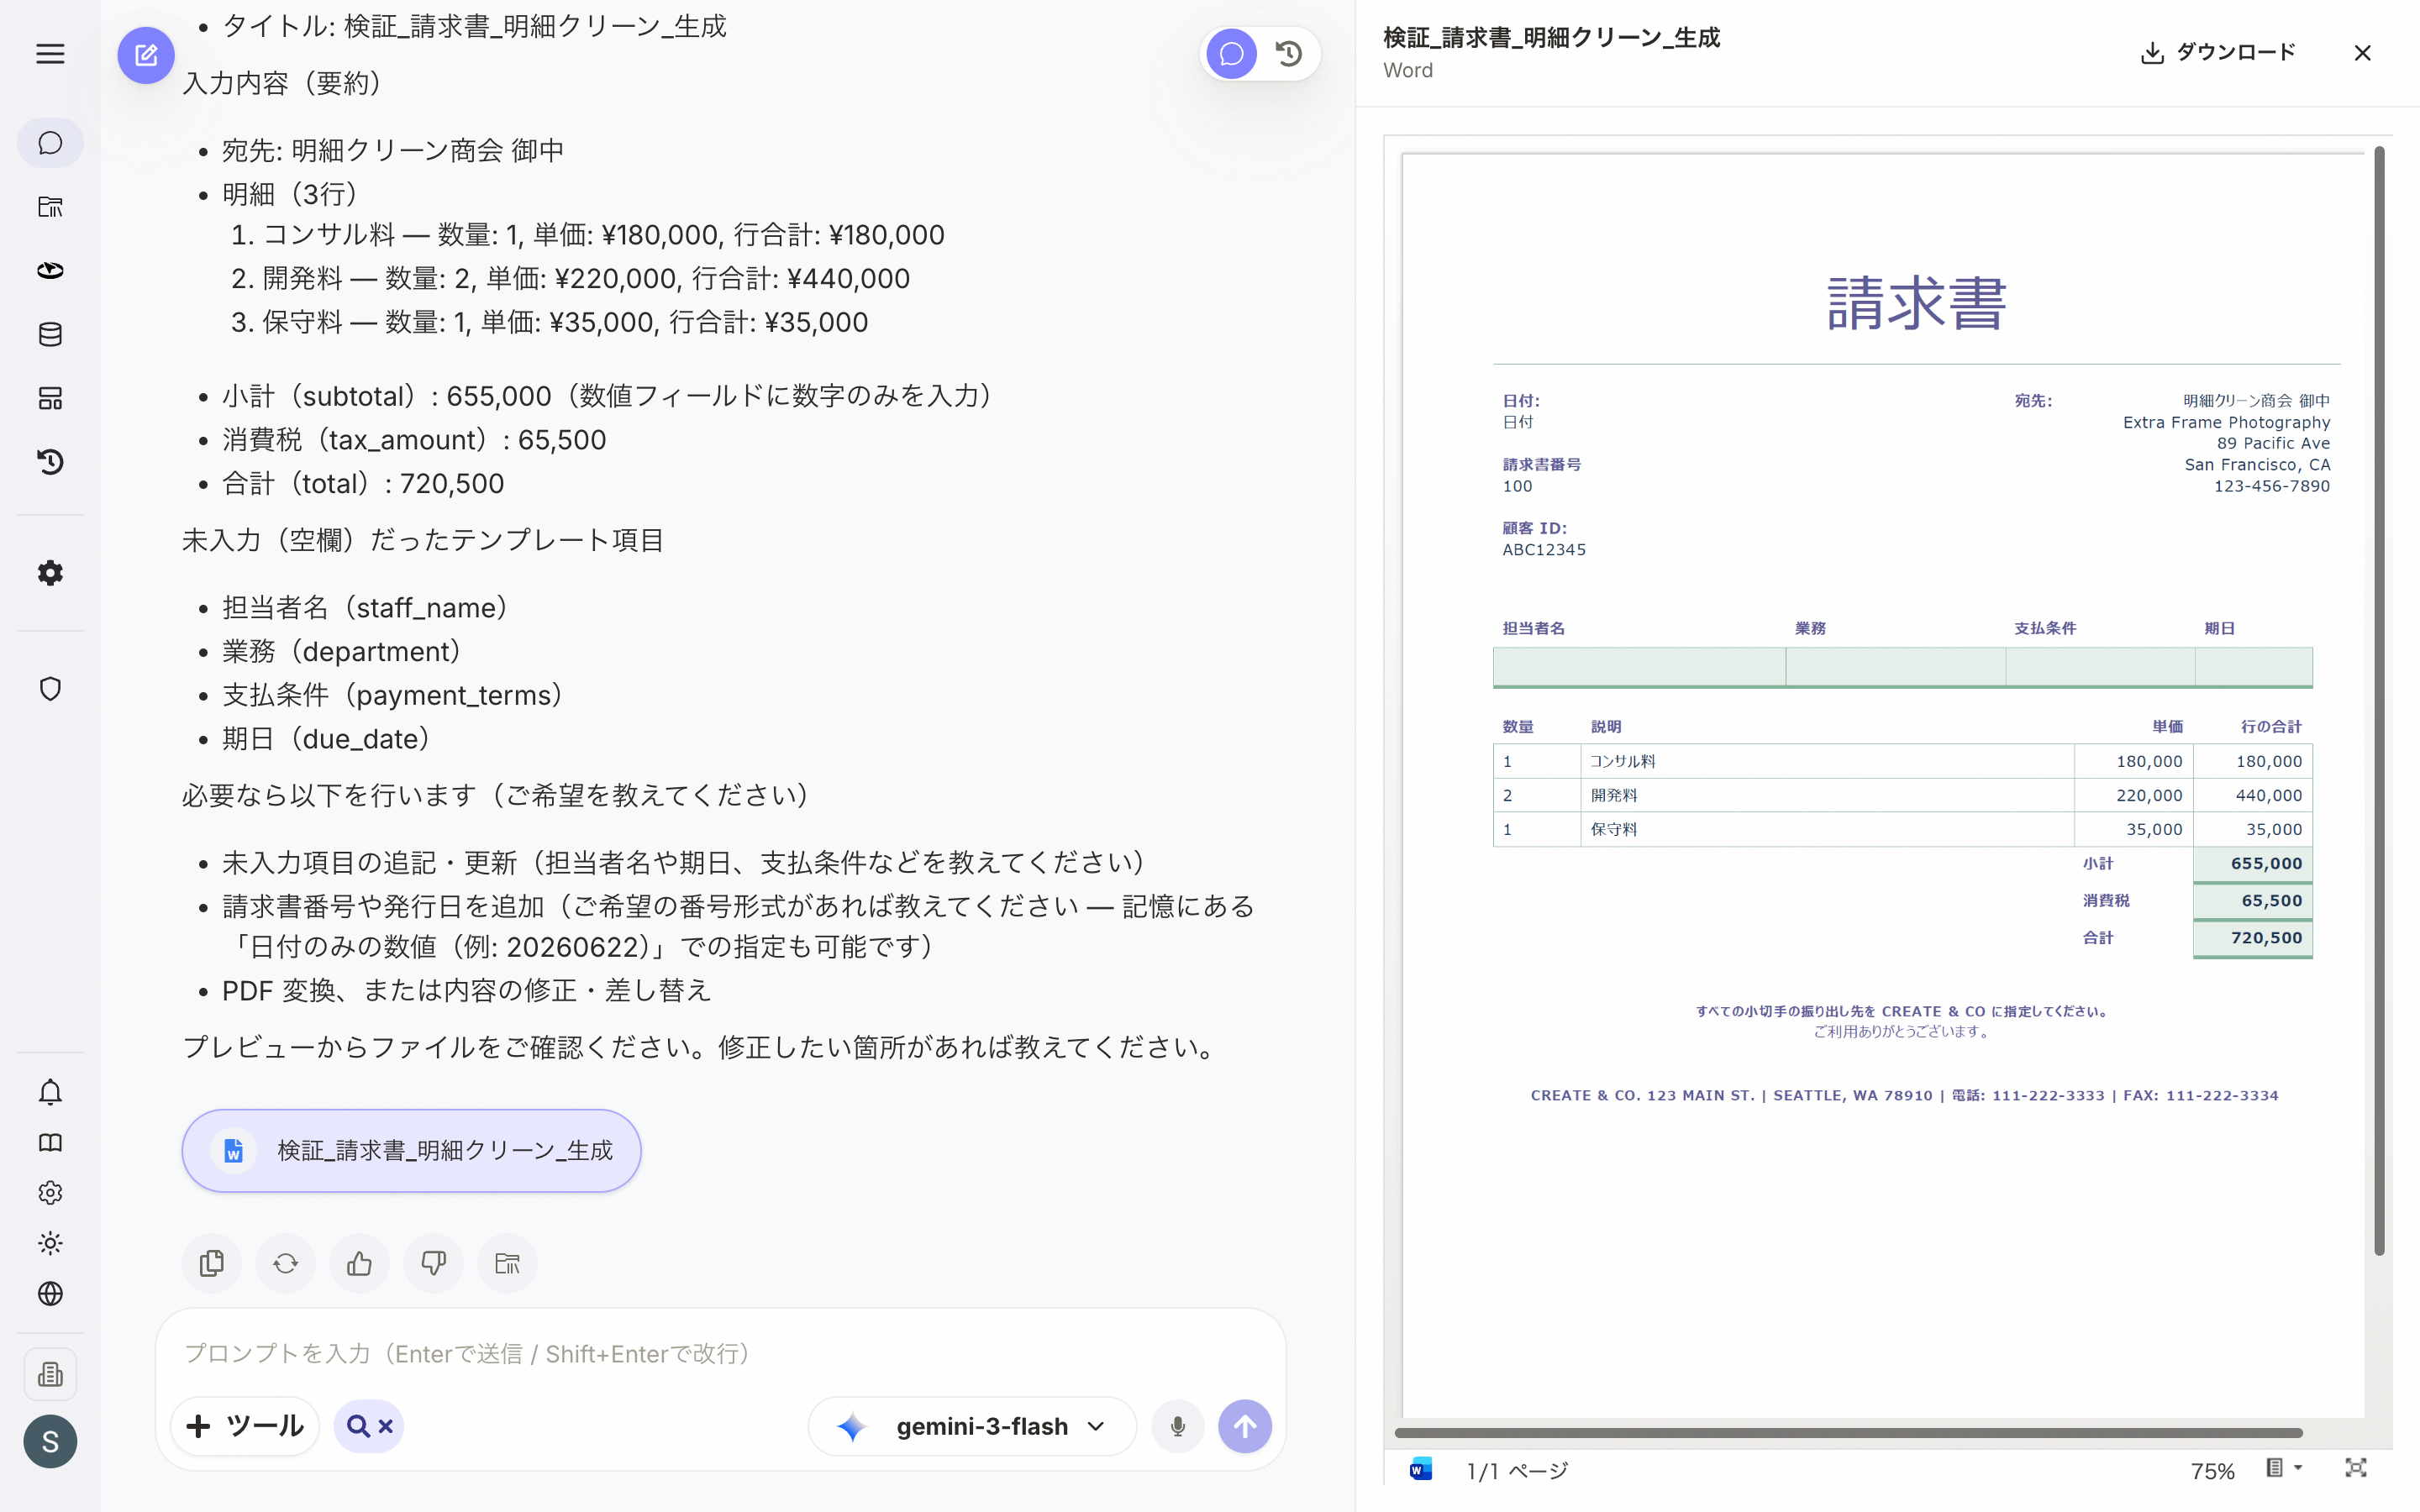The width and height of the screenshot is (2420, 1512).
Task: Click the eye-like icon in the sidebar
Action: tap(50, 271)
